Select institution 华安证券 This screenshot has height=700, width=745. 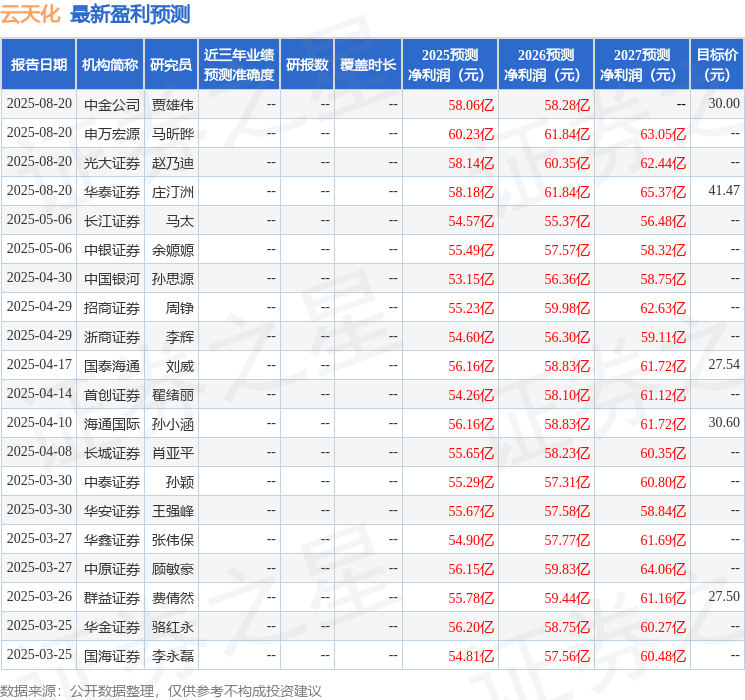pos(112,510)
